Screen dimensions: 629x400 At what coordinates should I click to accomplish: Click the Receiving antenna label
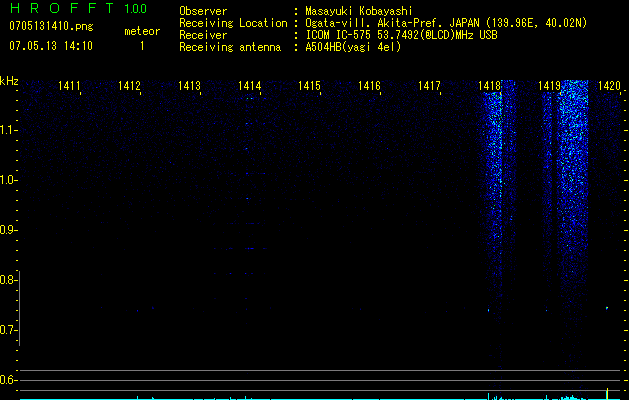pyautogui.click(x=230, y=47)
